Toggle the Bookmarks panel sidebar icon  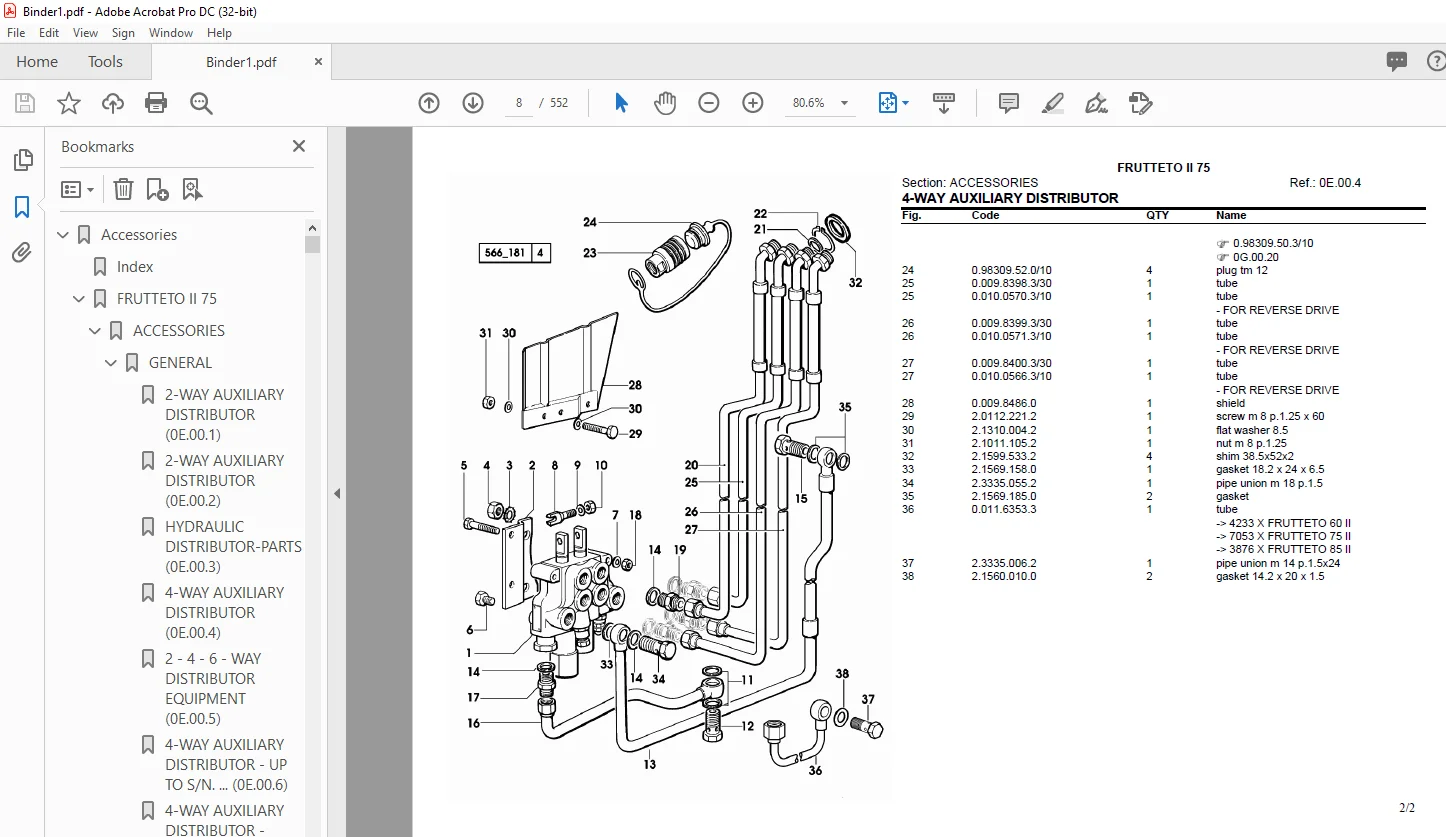pos(22,207)
